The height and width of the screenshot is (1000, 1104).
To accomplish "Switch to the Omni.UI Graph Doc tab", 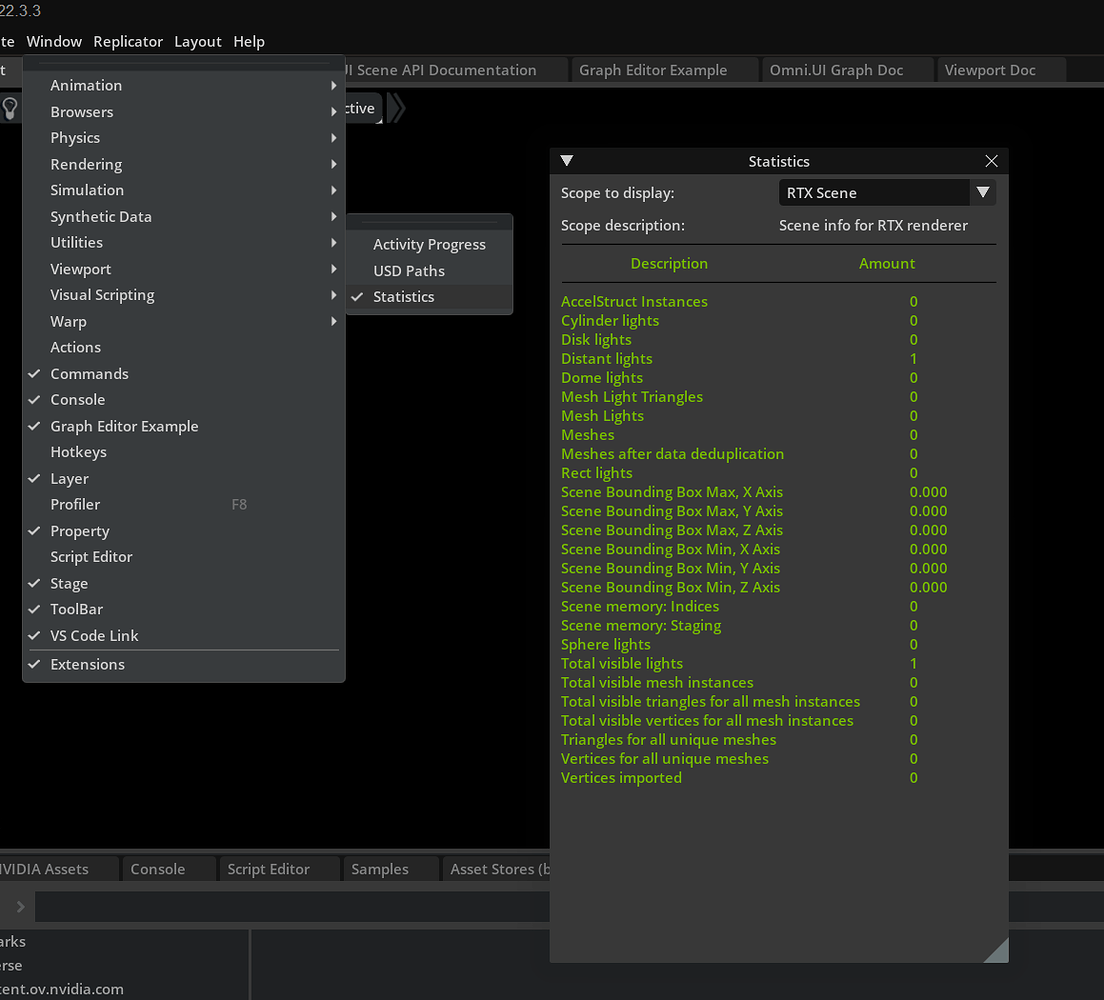I will [x=846, y=69].
